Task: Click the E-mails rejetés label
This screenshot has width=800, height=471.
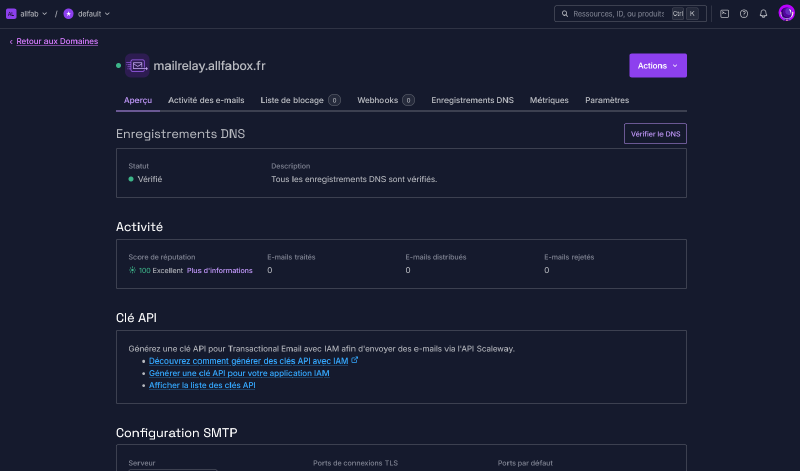Action: tap(569, 257)
